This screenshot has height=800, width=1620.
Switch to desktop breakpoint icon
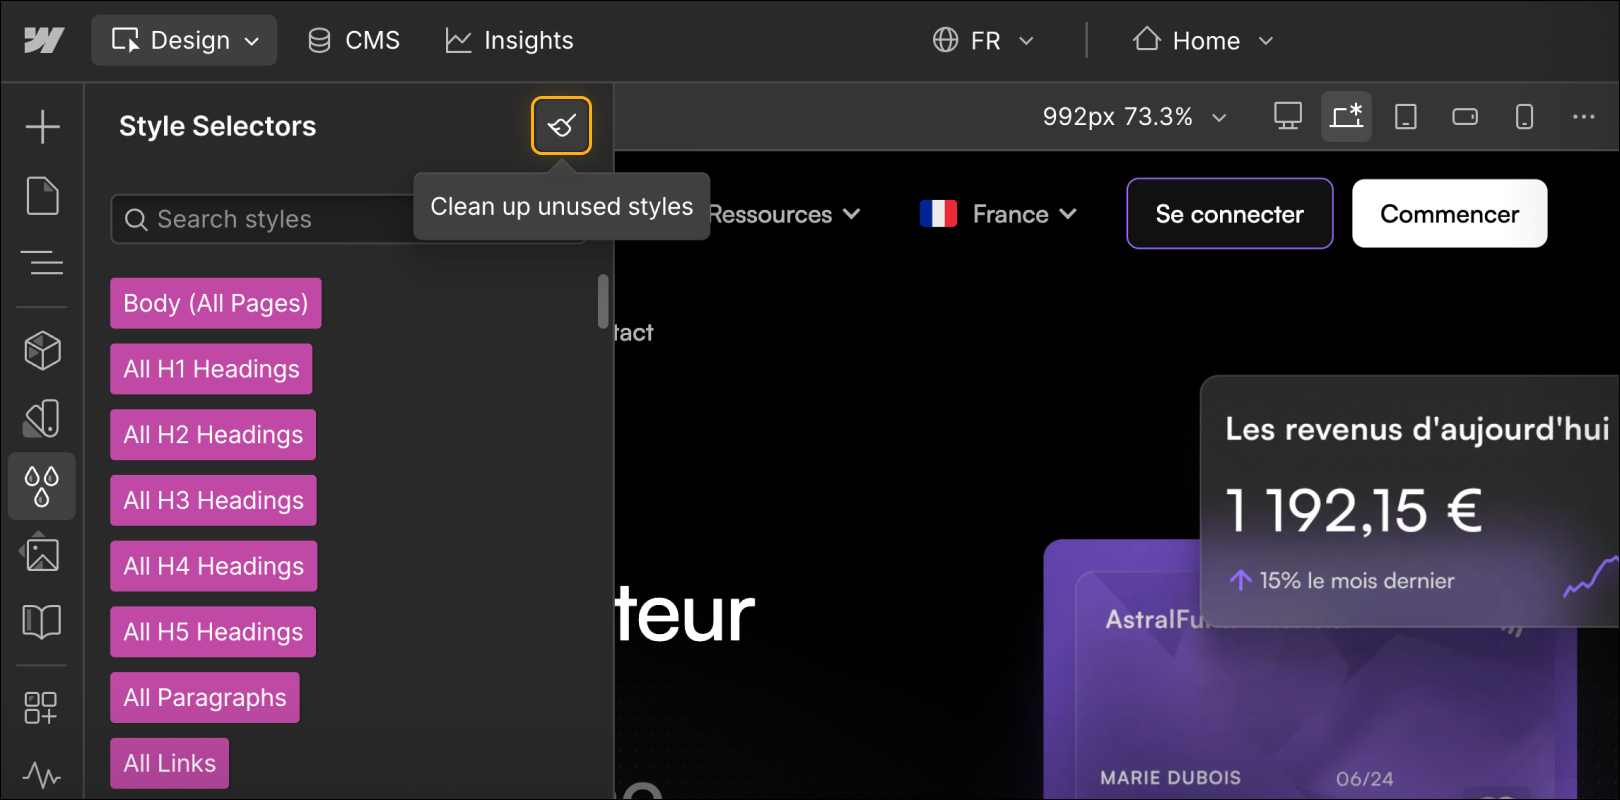pos(1288,117)
